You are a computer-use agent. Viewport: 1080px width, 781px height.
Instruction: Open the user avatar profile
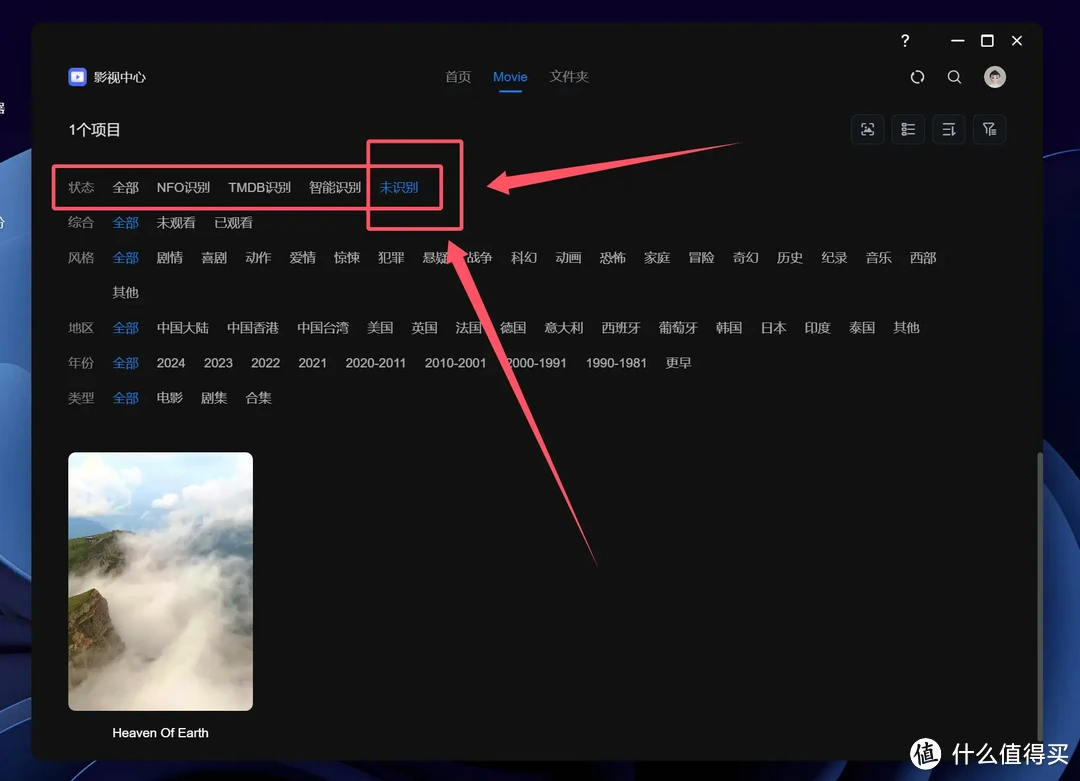tap(994, 77)
